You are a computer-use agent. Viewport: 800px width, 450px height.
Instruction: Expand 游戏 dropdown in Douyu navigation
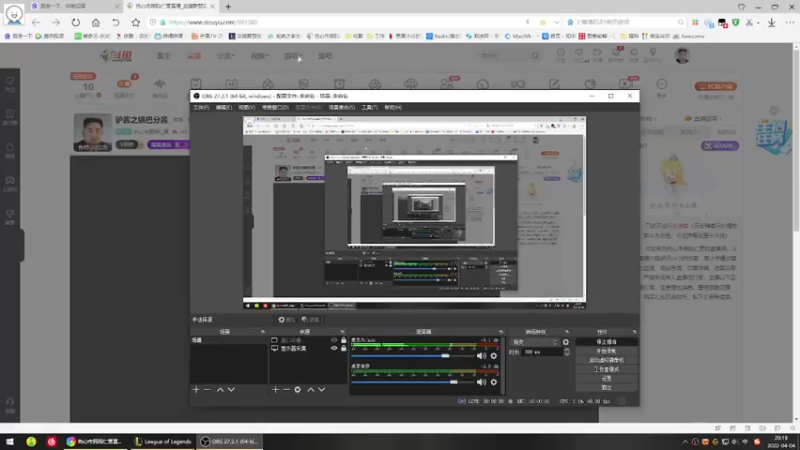coord(292,56)
